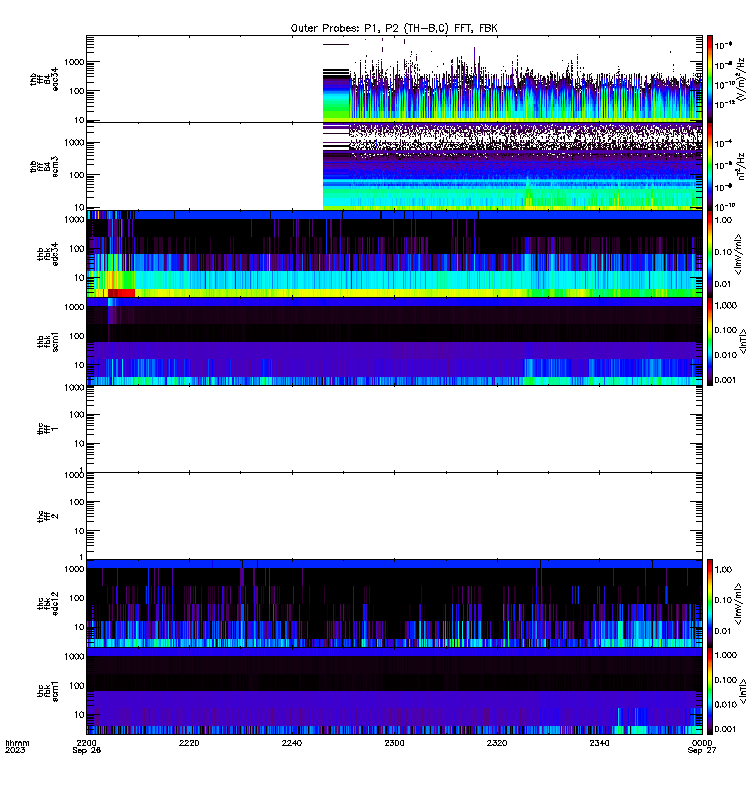Click the "thb fff 64 edc34" y-axis label
Image resolution: width=750 pixels, height=800 pixels.
click(44, 79)
